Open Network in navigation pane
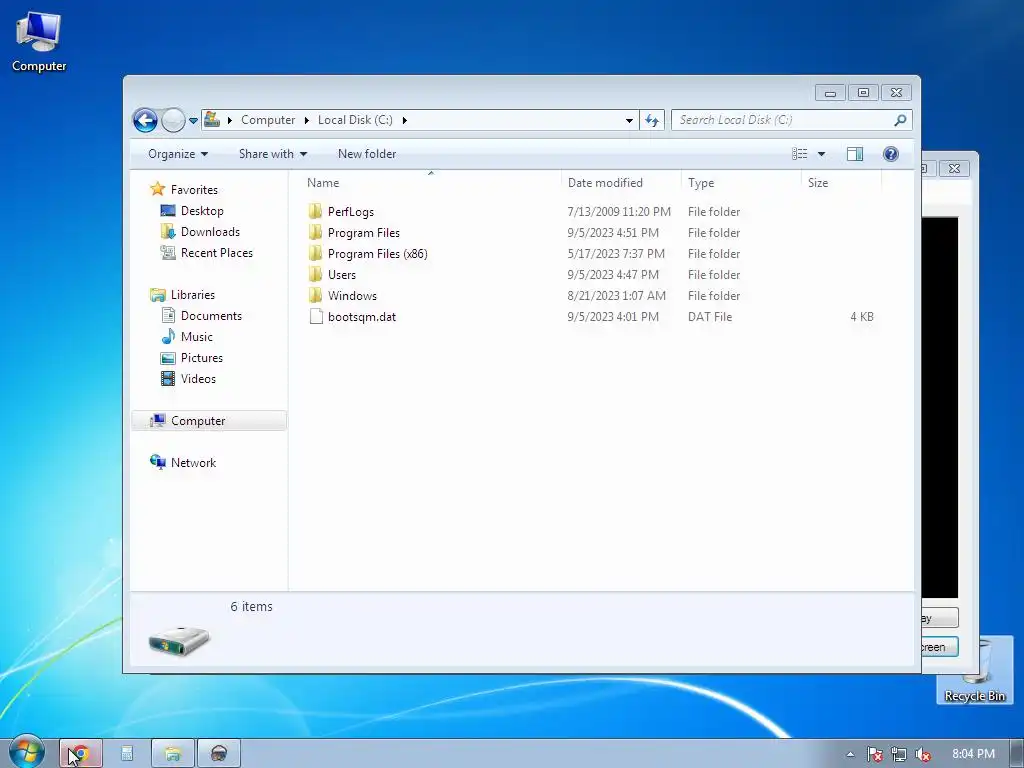Viewport: 1024px width, 768px height. tap(193, 463)
